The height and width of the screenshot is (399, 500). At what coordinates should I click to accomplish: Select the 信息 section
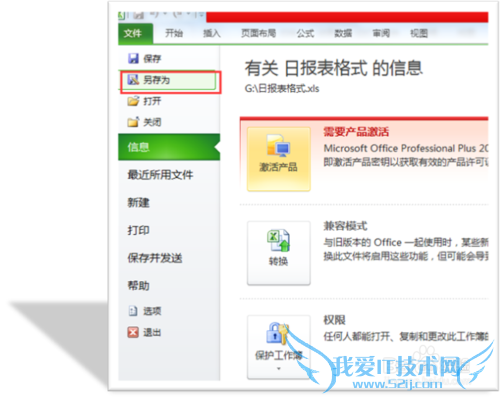tap(169, 147)
